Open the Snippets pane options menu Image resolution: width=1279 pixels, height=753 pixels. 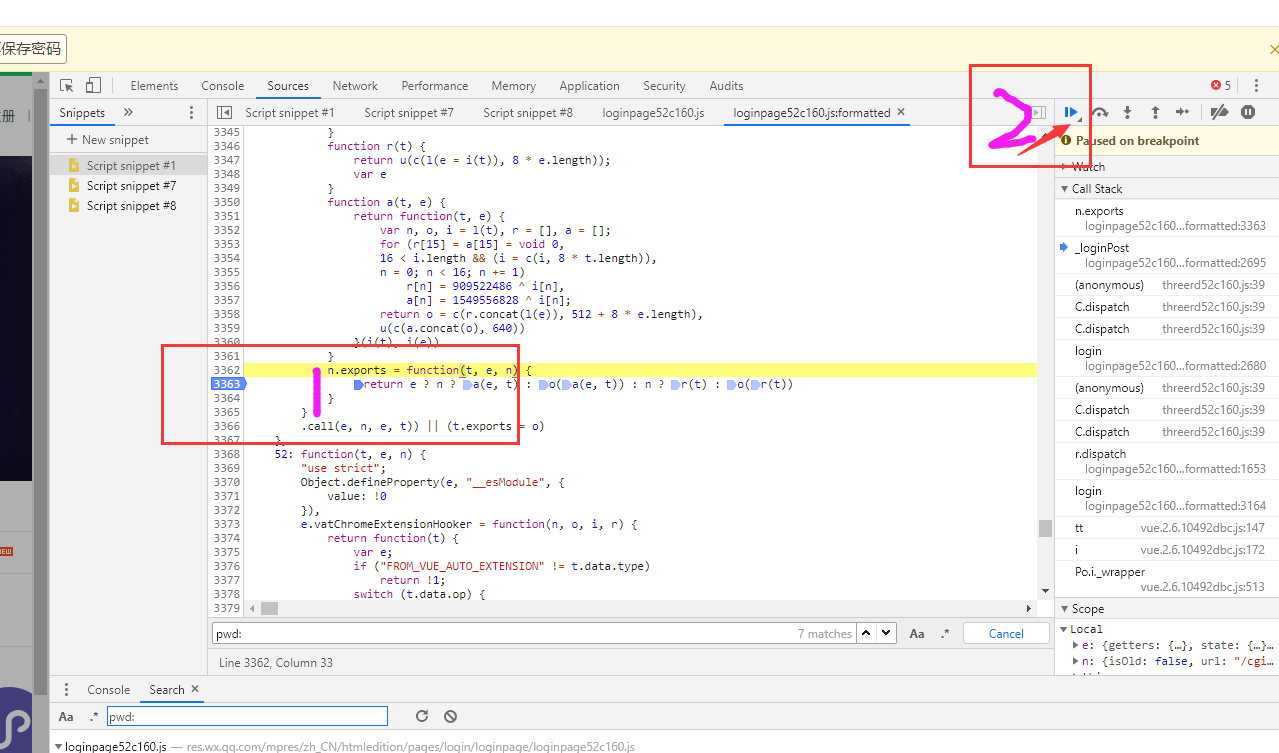(x=191, y=113)
